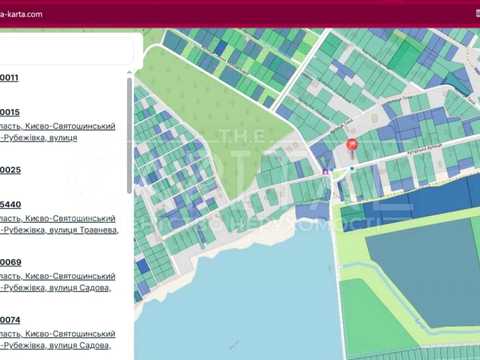480x360 pixels.
Task: Open the 'вулиця Садова' address under 0069
Action: [58, 282]
